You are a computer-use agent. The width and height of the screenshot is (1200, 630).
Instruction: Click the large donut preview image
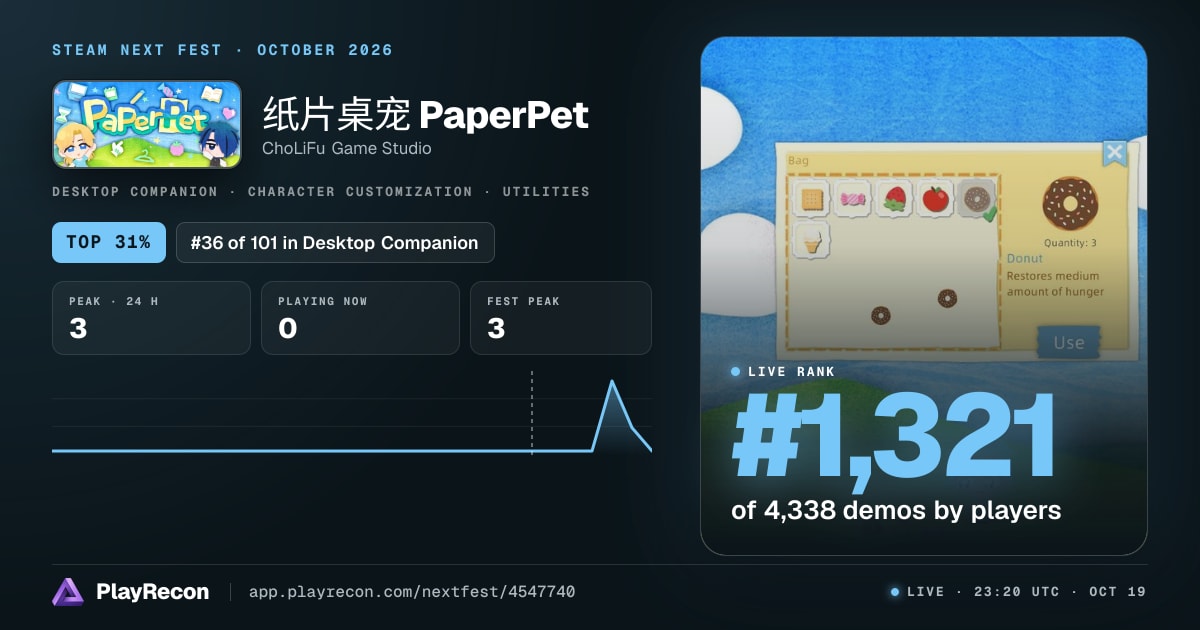pos(1069,203)
